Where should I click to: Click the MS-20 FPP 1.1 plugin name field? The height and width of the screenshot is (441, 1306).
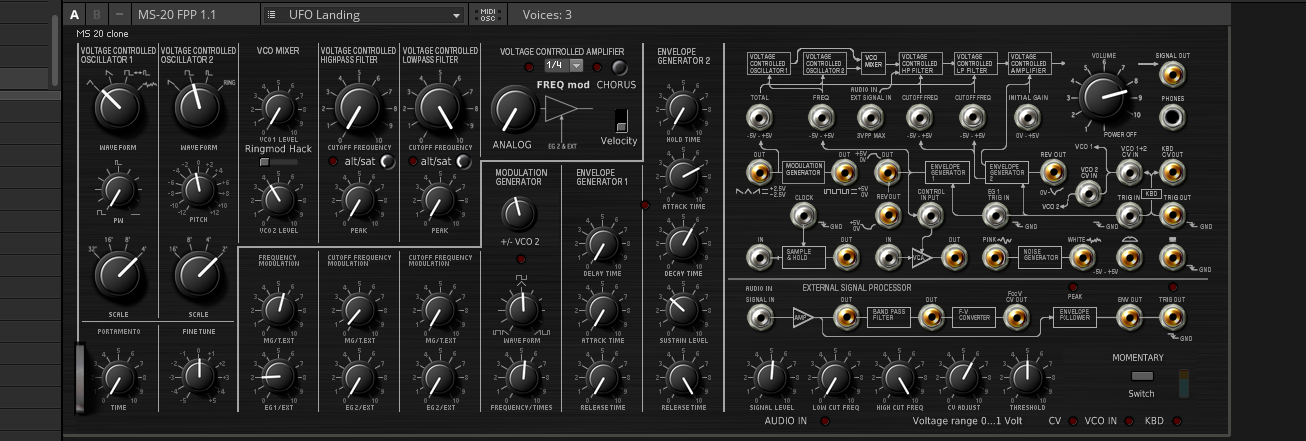tap(194, 15)
